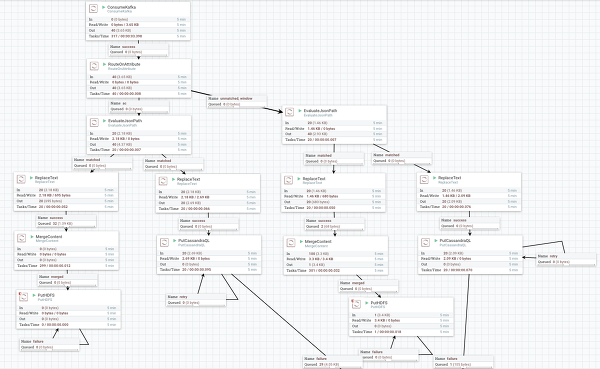Screen dimensions: 600x369
Task: Click green run arrow on MergeContent with In 0 (0 bytes)
Action: 32,237
